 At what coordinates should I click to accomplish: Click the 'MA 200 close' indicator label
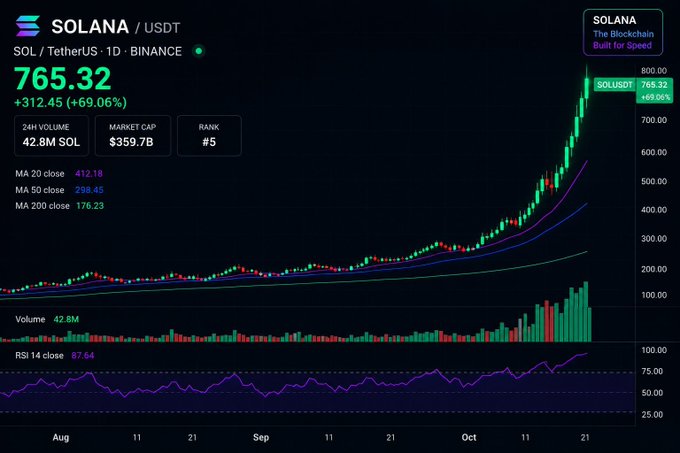coord(42,206)
